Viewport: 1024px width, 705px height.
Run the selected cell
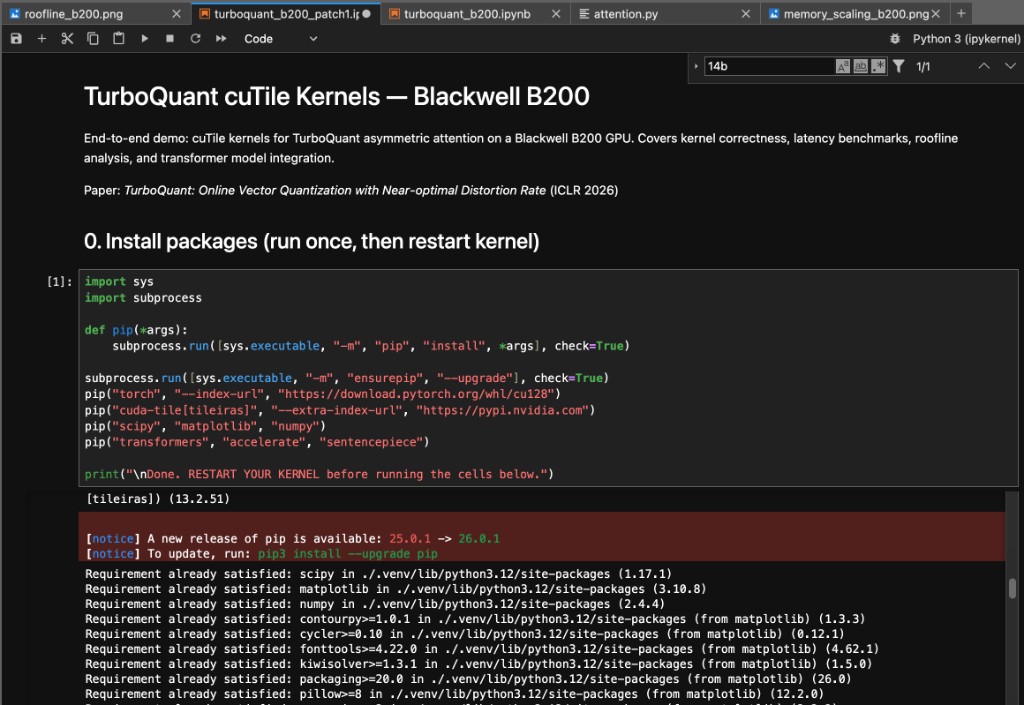145,39
